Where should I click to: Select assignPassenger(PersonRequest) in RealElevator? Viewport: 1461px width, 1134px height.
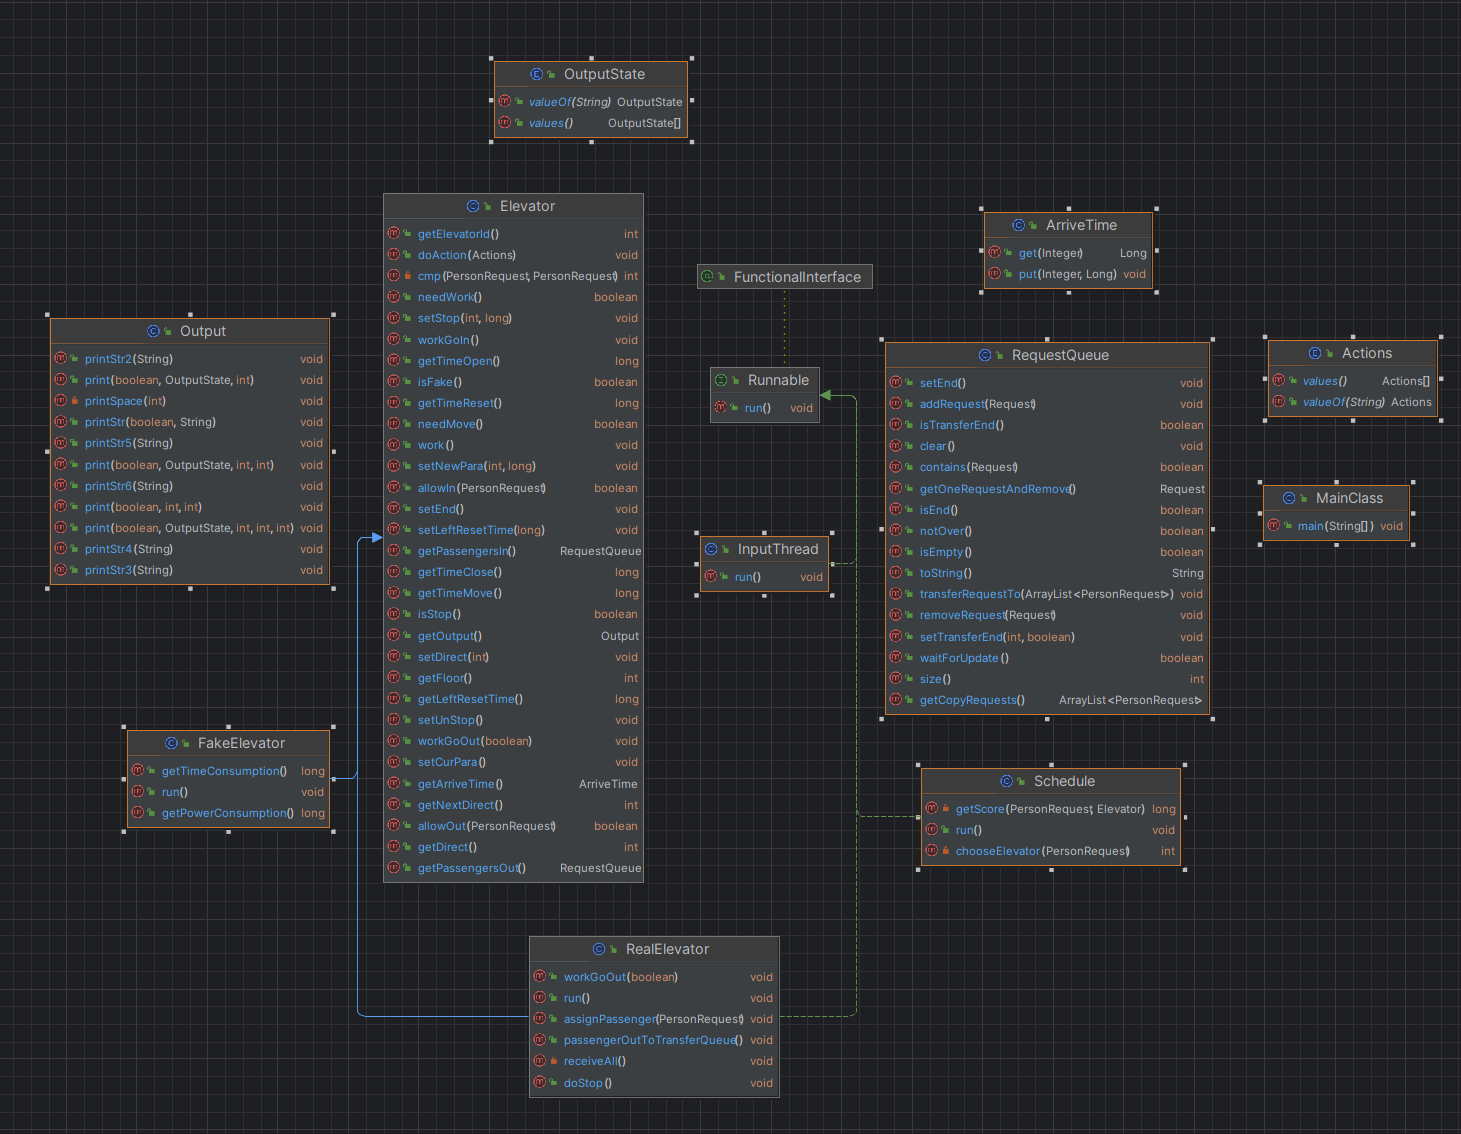[654, 1019]
